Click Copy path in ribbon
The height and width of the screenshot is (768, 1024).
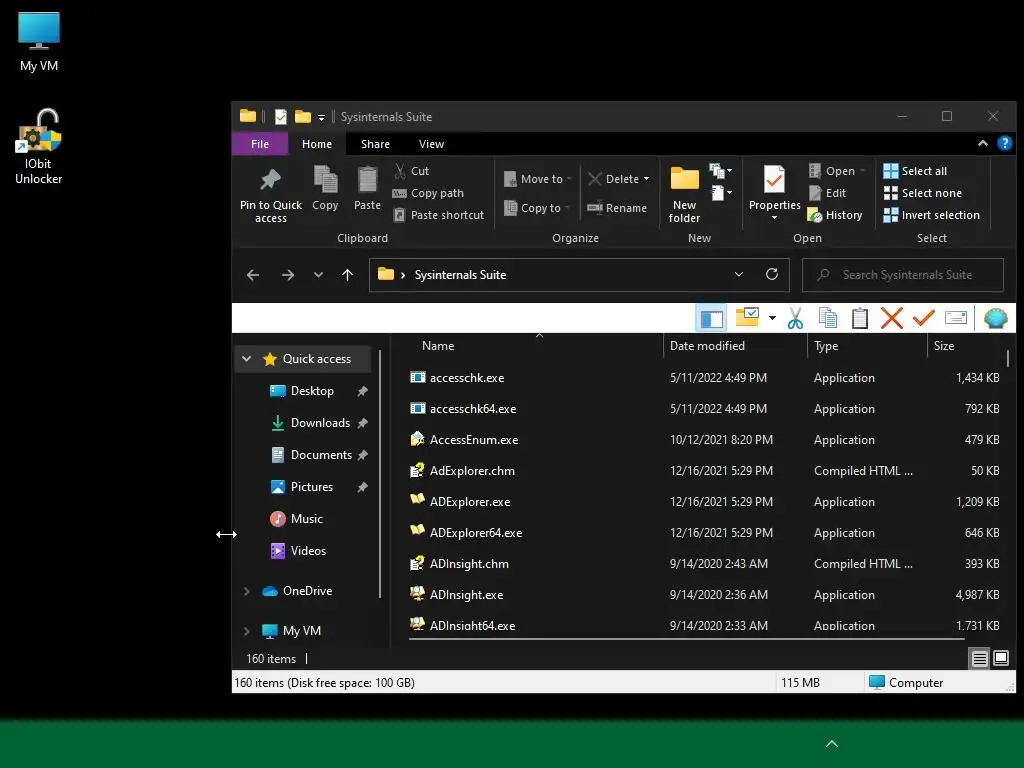[x=428, y=193]
